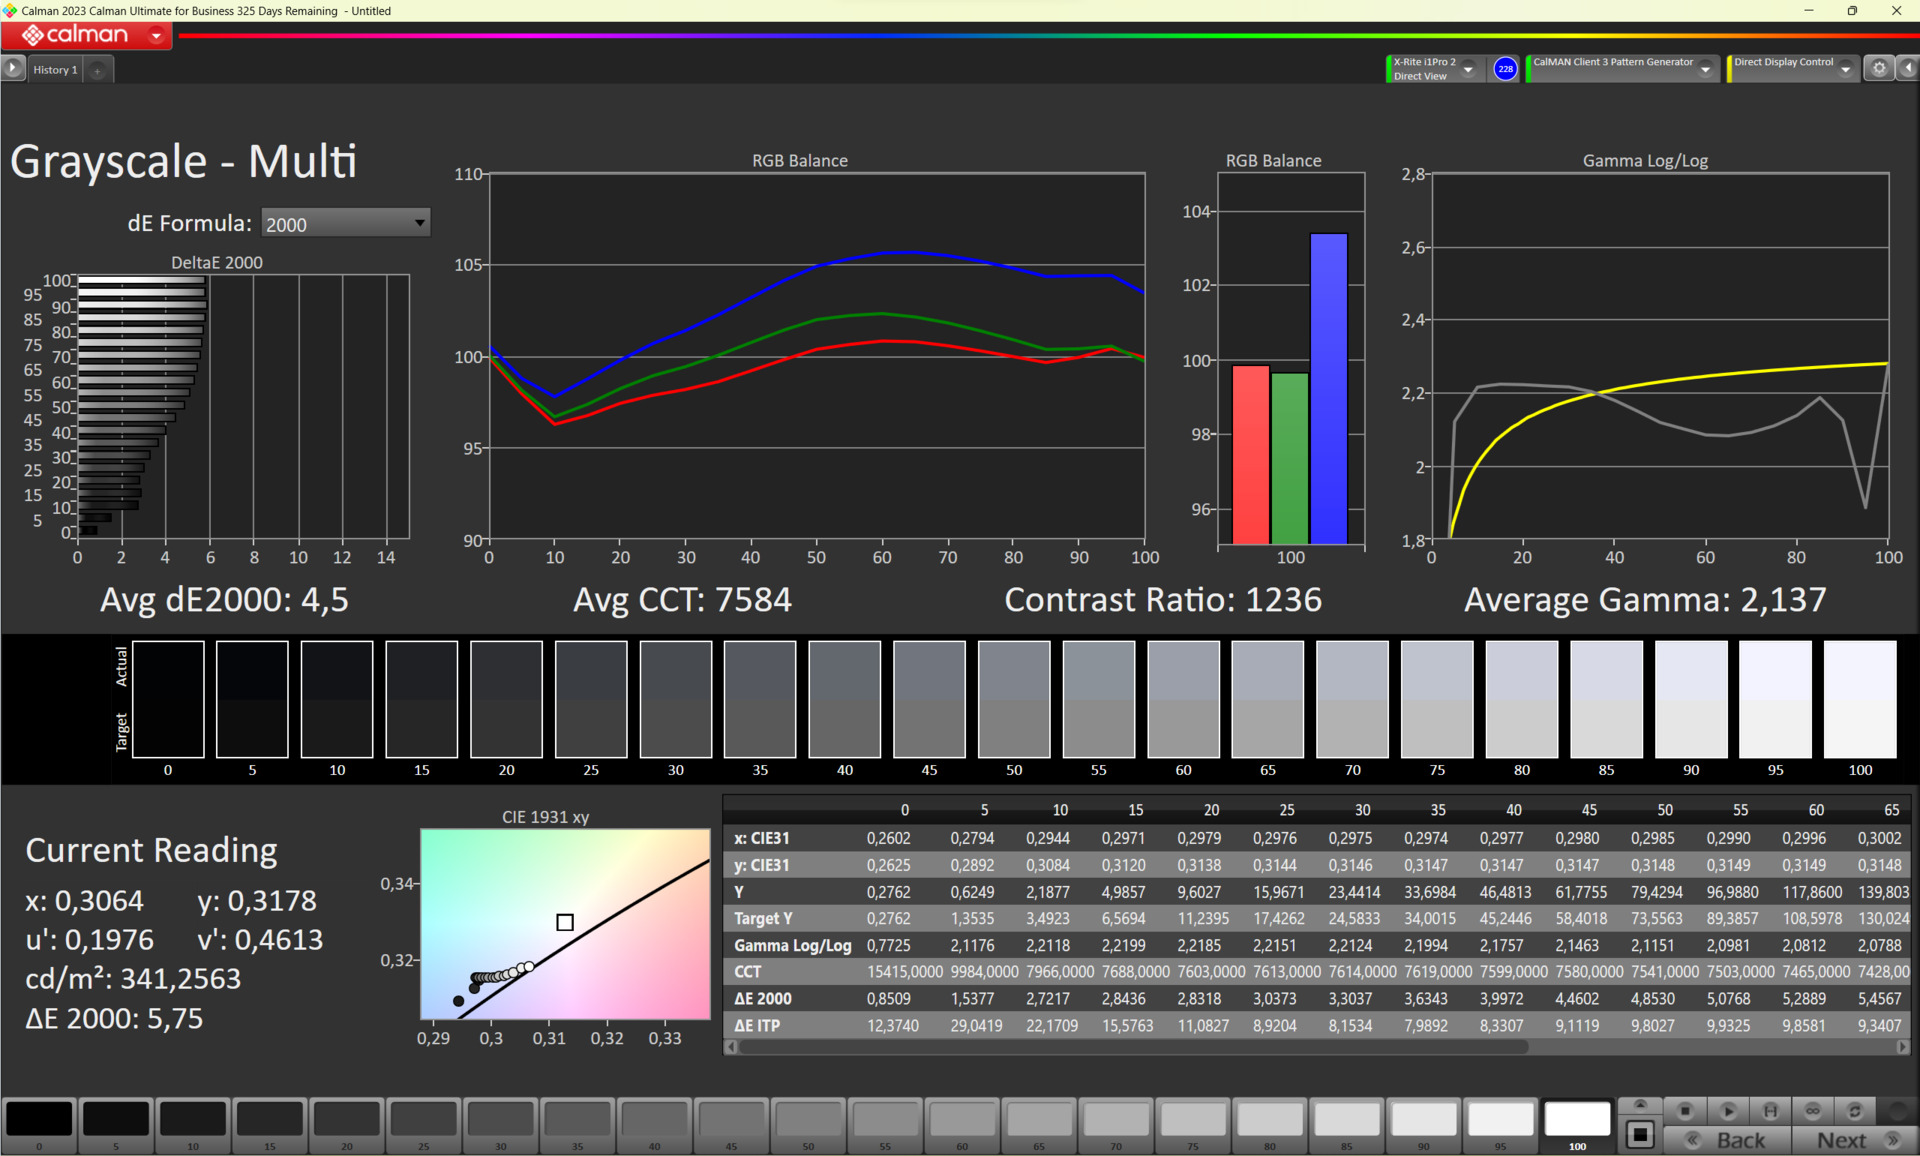Viewport: 1920px width, 1156px height.
Task: Toggle the black pattern window square
Action: (x=1640, y=1135)
